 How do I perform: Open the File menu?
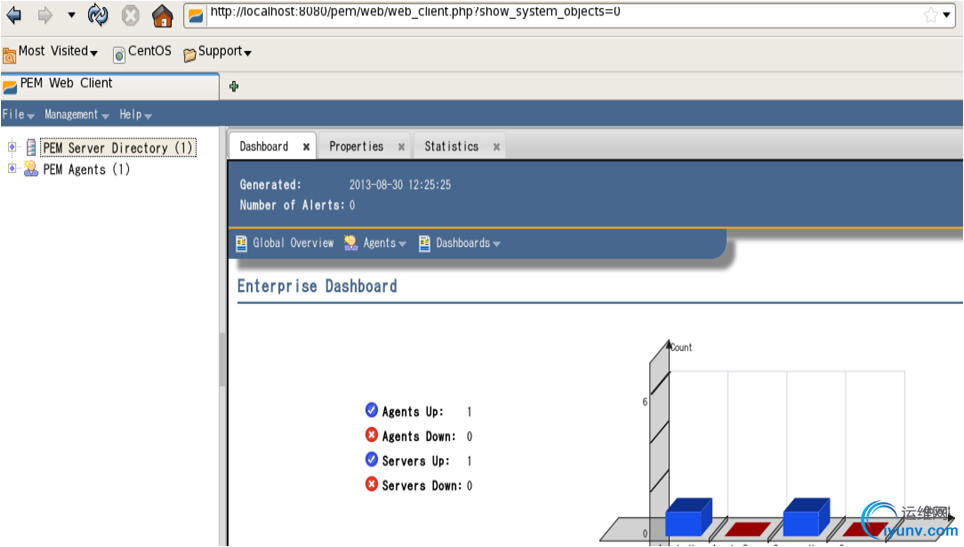coord(18,114)
